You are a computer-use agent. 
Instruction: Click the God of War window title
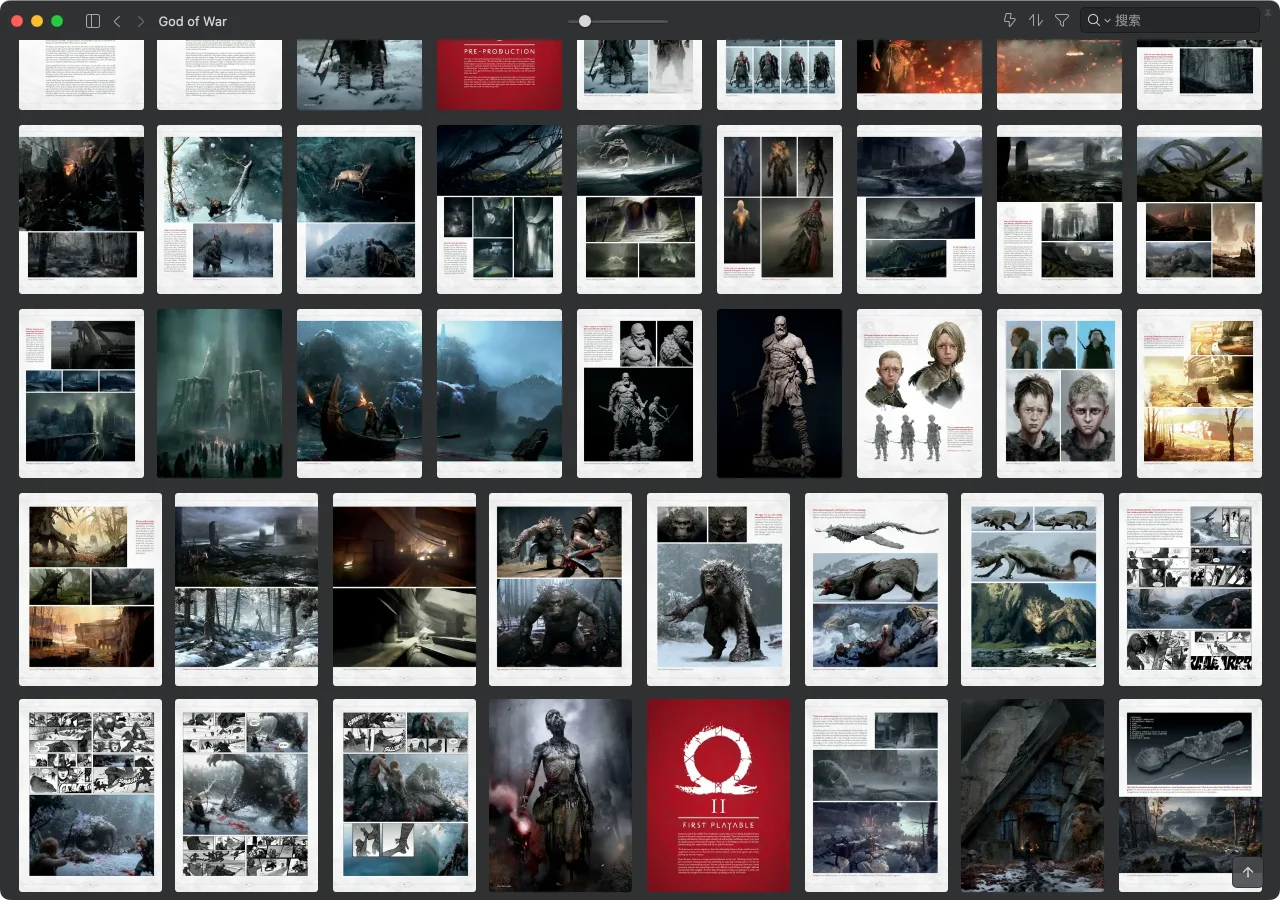pyautogui.click(x=193, y=21)
